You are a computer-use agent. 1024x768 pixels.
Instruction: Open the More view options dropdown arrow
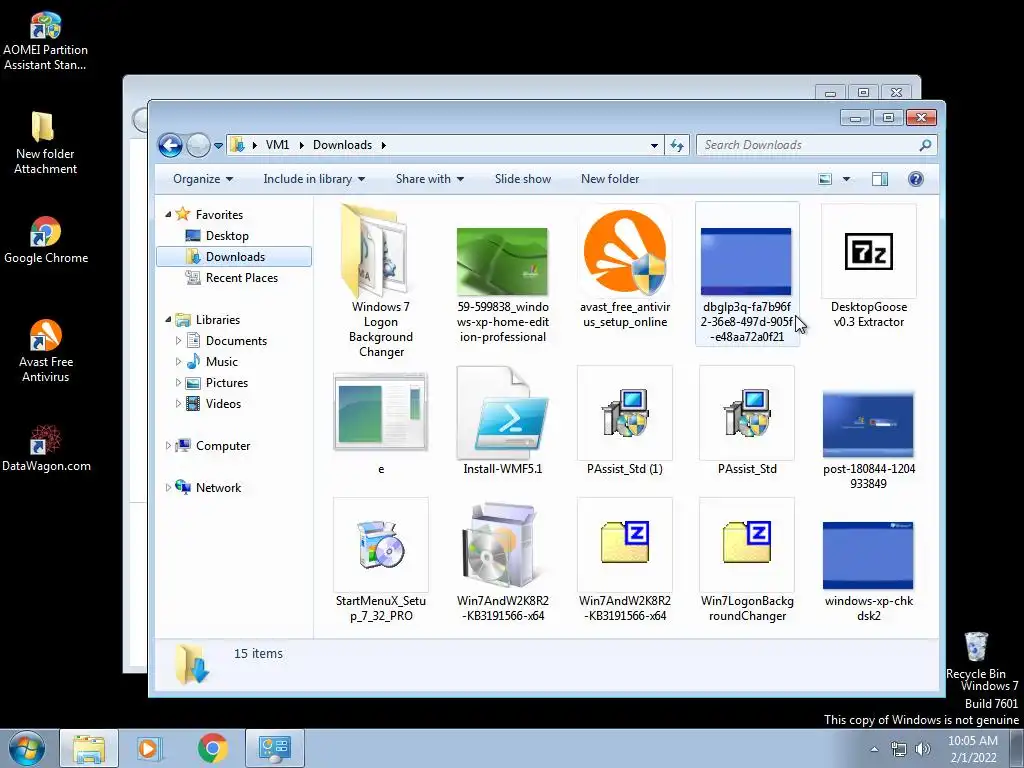coord(846,179)
